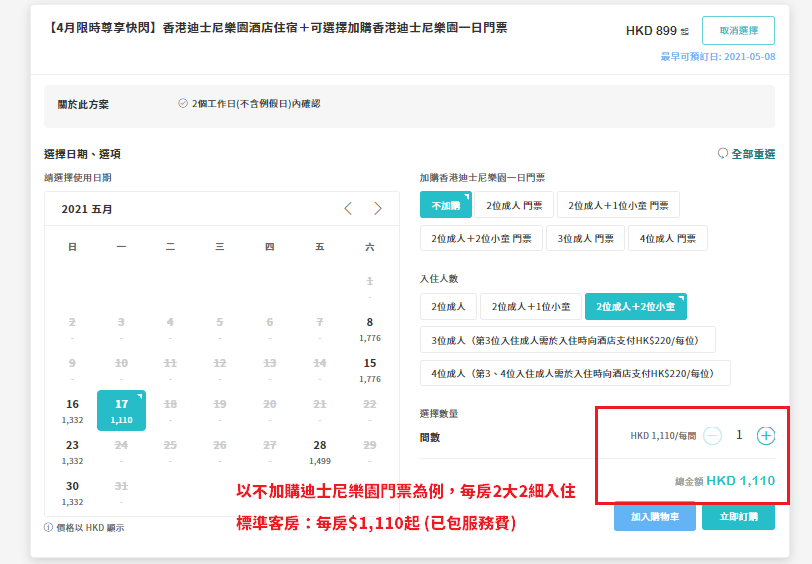
Task: Pick May 30 on calendar
Action: point(72,493)
